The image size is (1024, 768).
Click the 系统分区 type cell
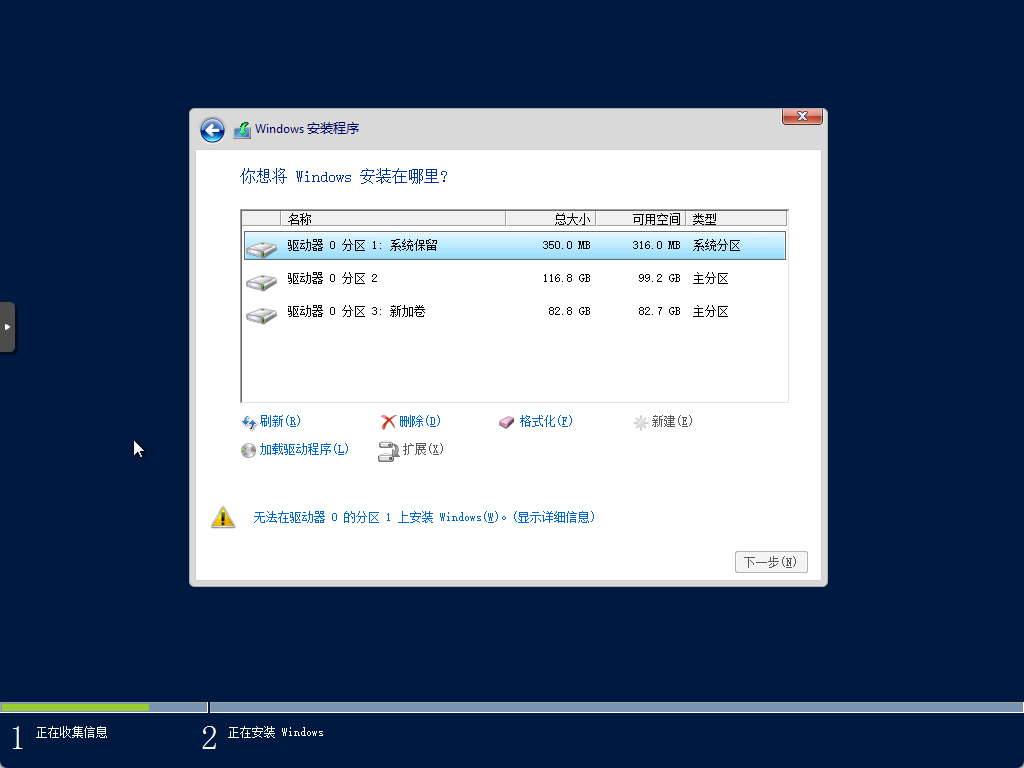point(716,246)
